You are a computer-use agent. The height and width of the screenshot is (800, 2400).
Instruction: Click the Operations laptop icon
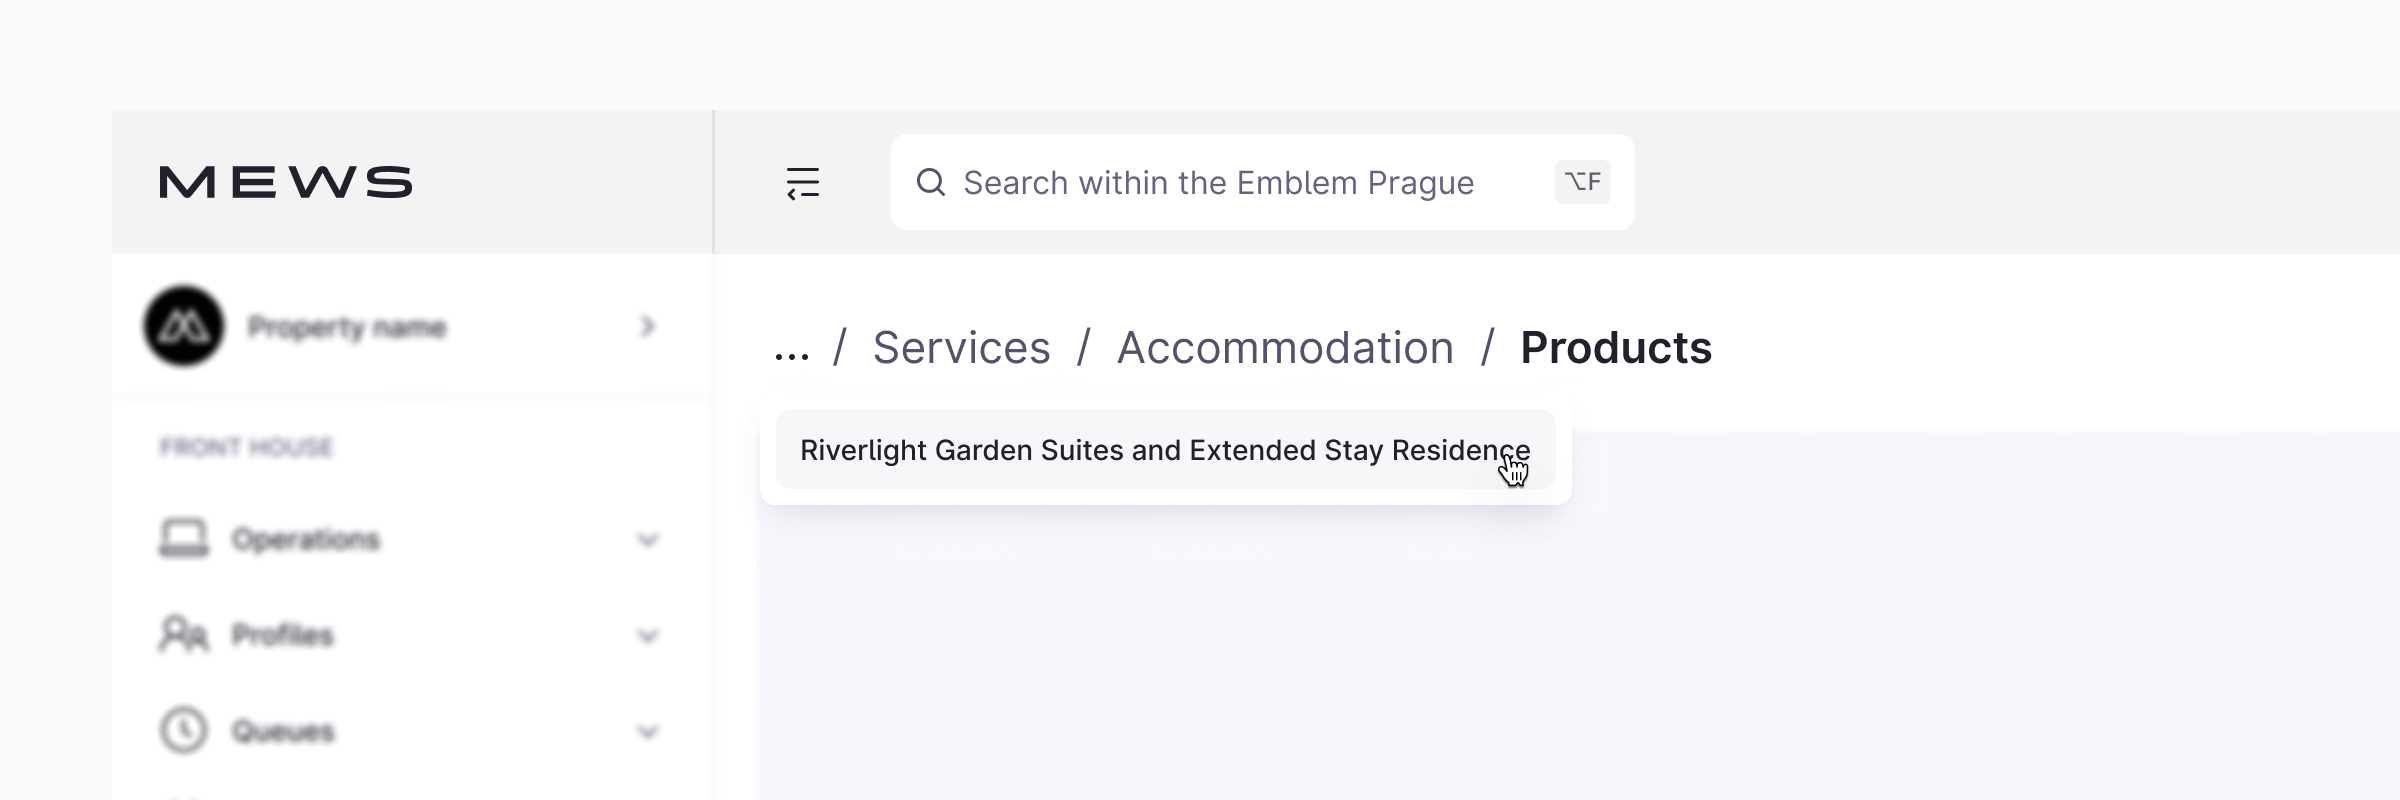[184, 538]
